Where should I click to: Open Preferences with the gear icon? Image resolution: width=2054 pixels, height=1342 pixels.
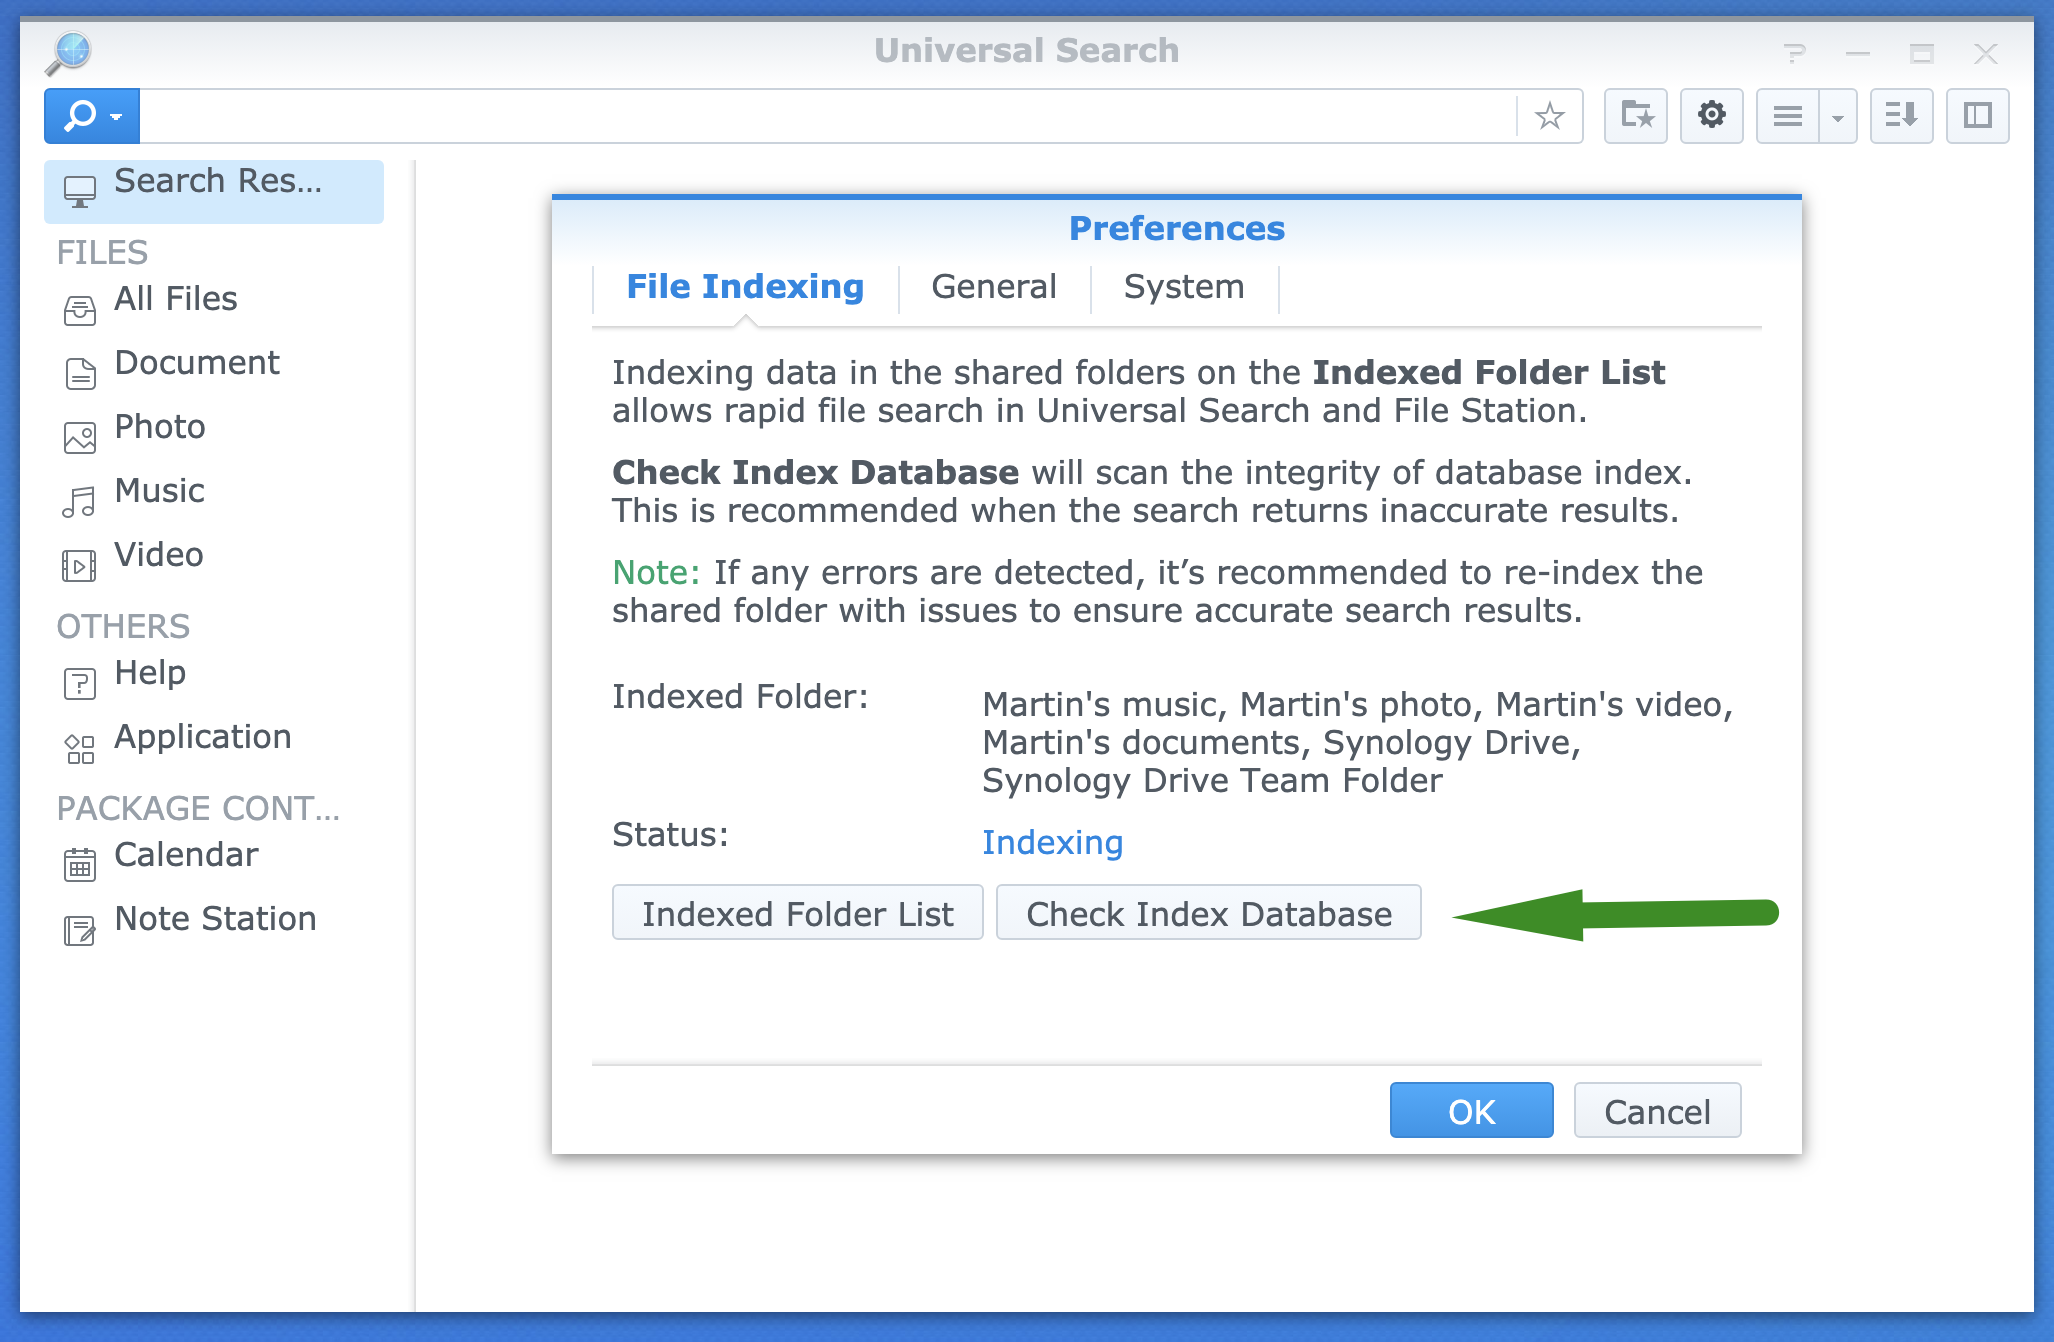click(x=1711, y=116)
